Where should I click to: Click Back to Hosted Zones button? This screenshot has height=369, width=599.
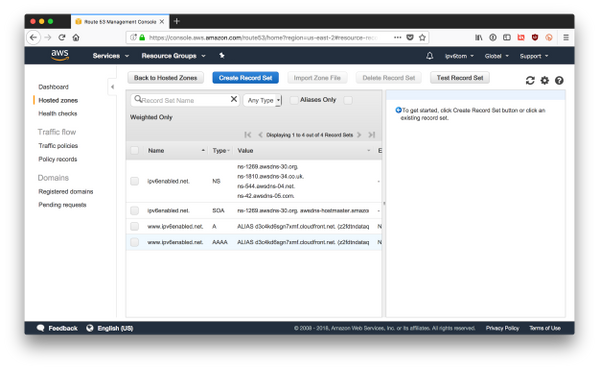[165, 78]
